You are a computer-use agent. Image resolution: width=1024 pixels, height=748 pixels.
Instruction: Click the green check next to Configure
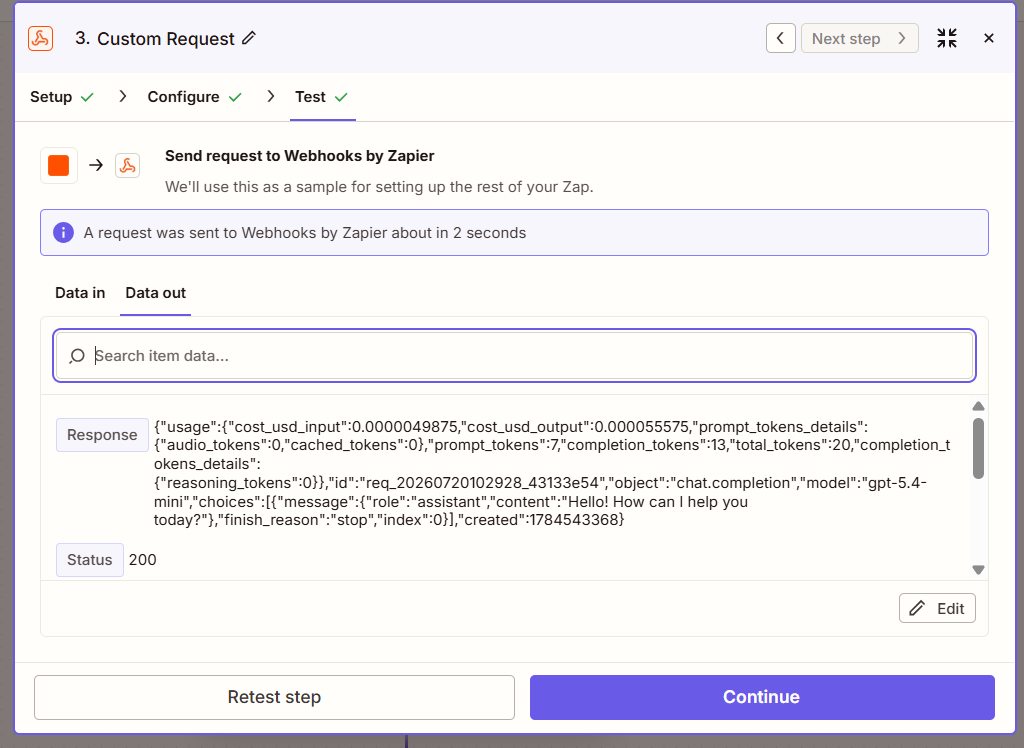coord(235,97)
